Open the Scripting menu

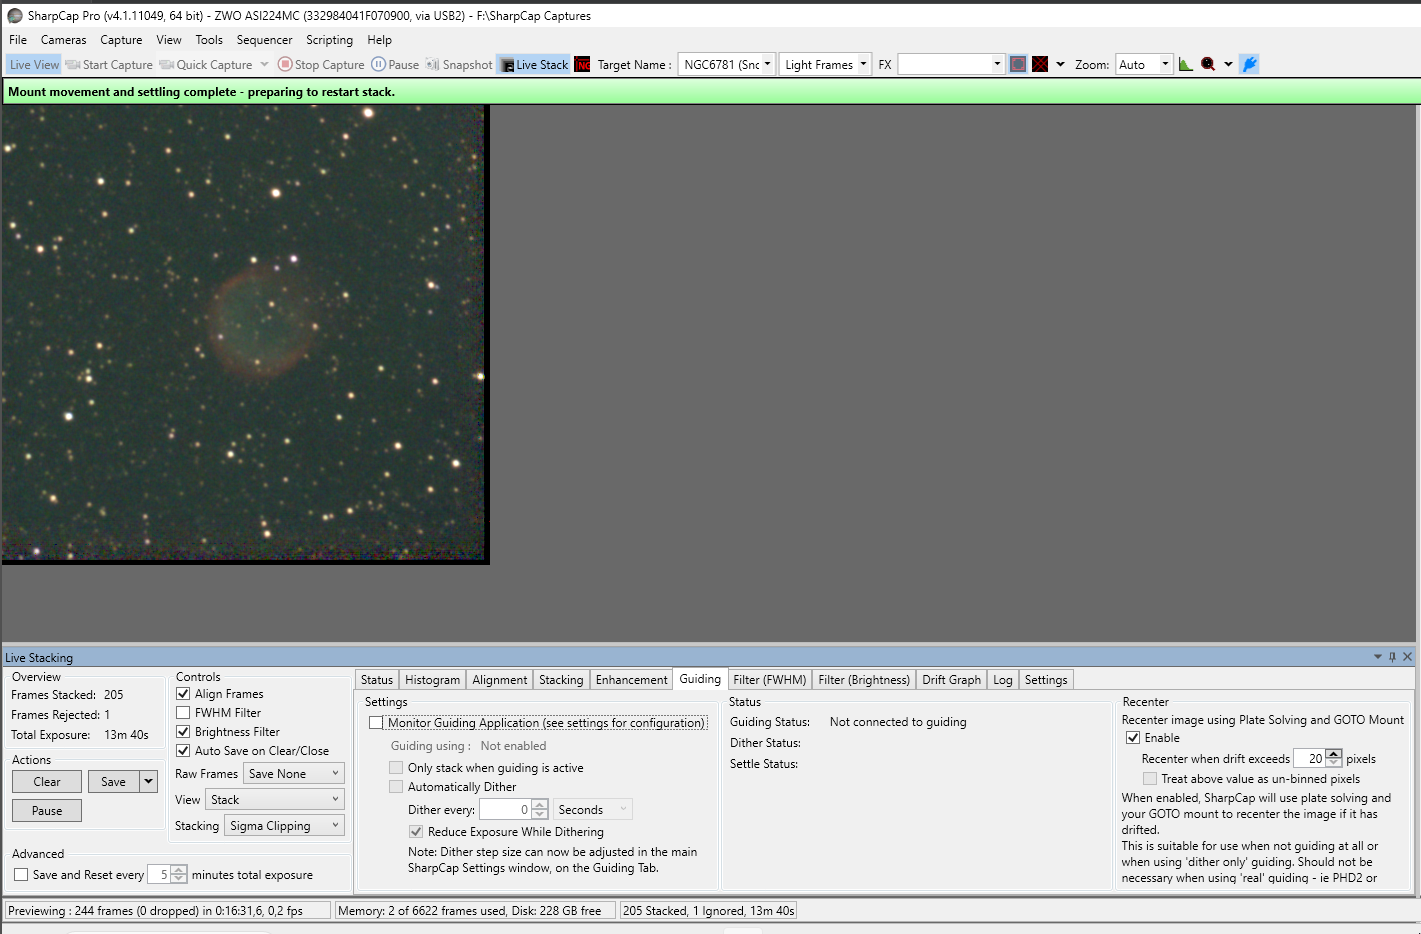329,40
